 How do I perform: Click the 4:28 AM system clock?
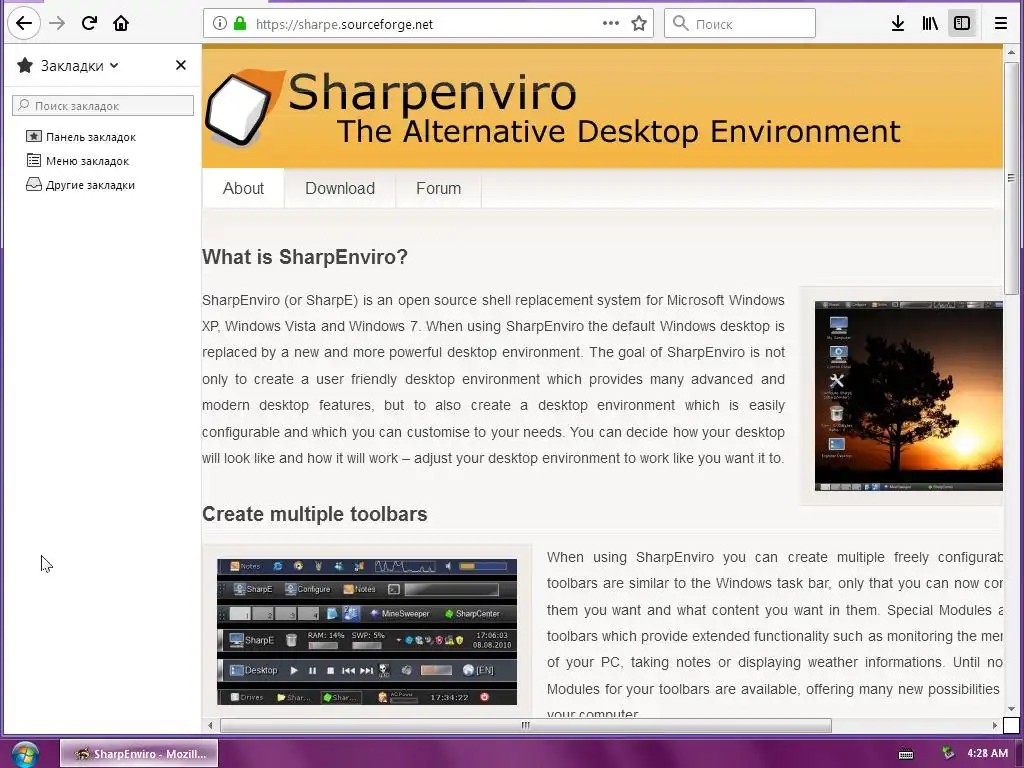click(x=987, y=753)
